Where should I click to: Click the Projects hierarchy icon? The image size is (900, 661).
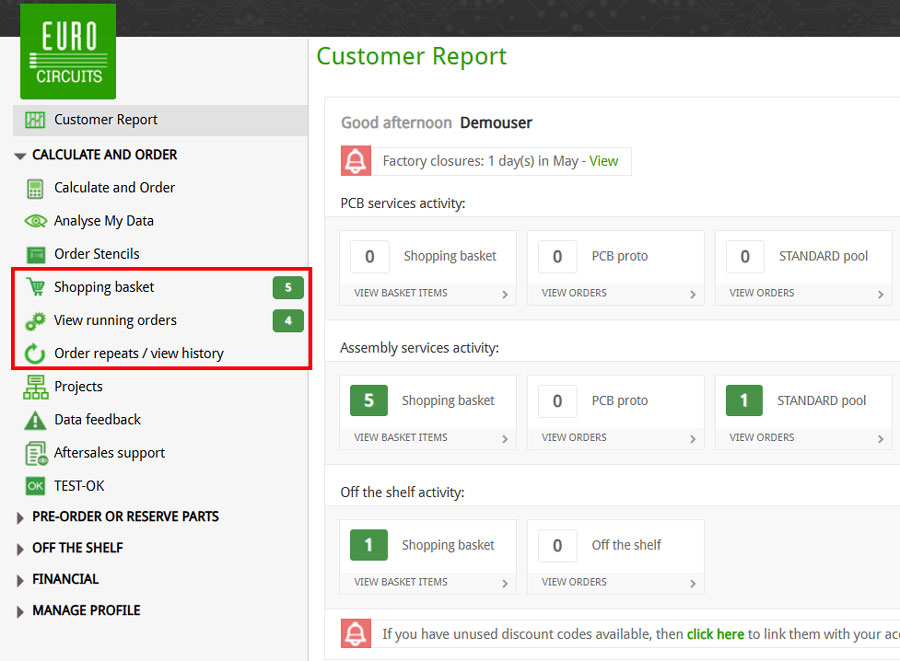(x=36, y=387)
